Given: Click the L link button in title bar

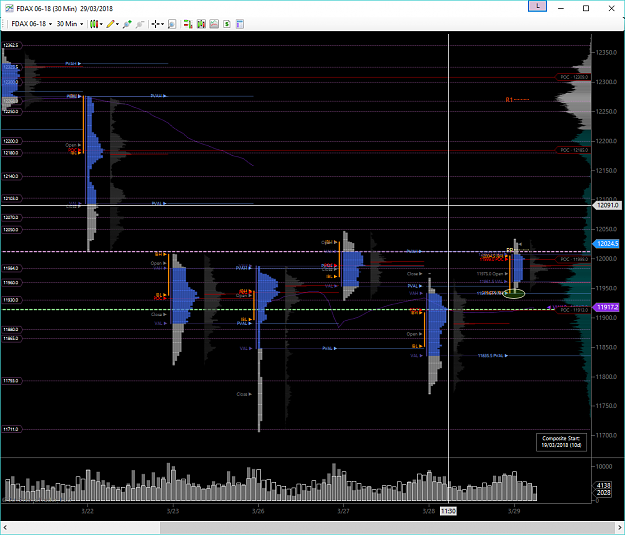Looking at the screenshot, I should coord(537,6).
